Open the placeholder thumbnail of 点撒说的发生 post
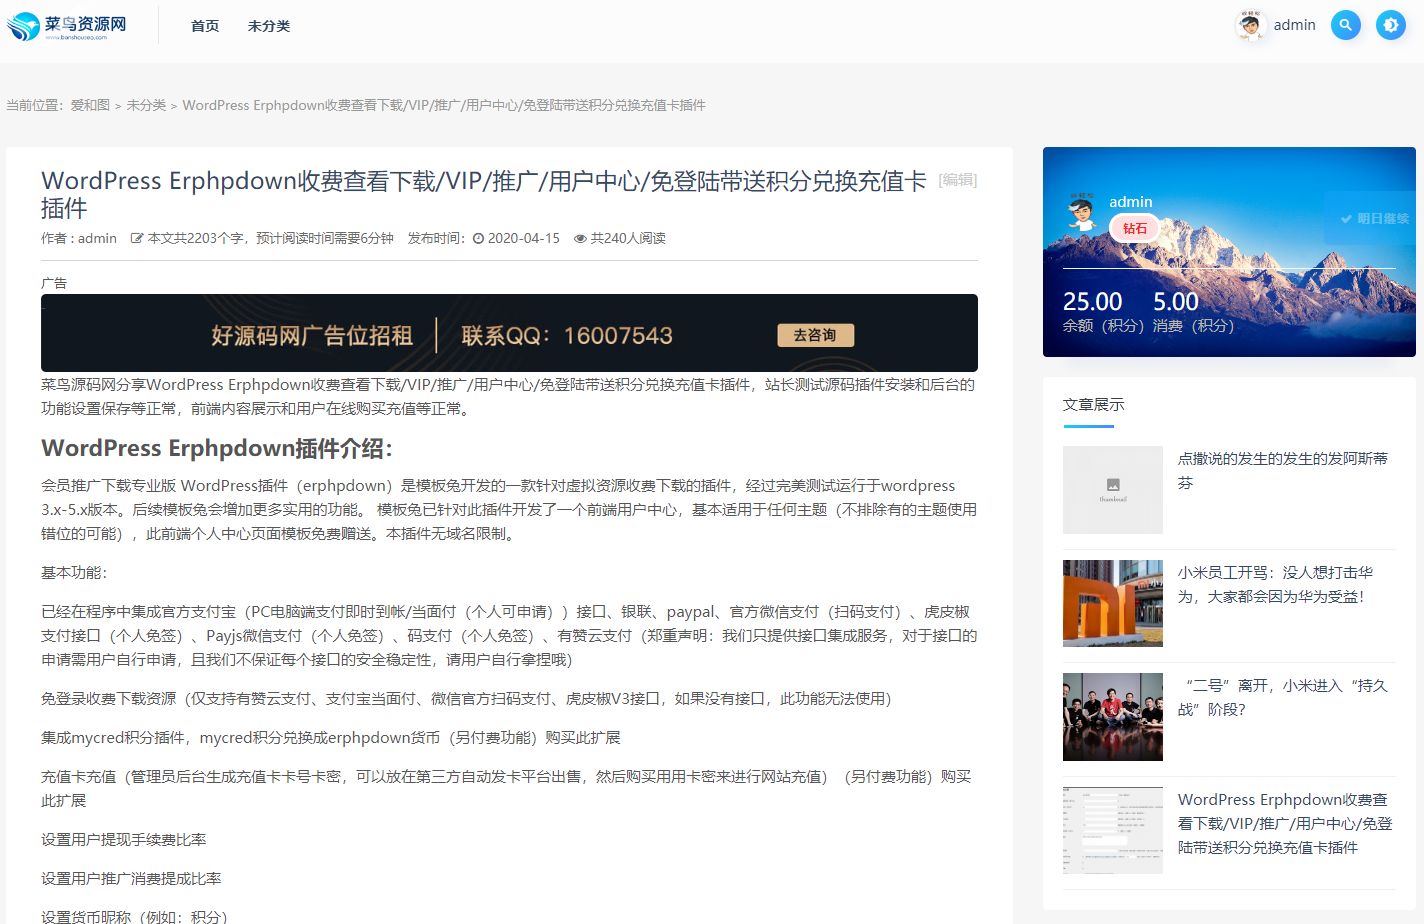Image resolution: width=1424 pixels, height=924 pixels. click(1112, 489)
